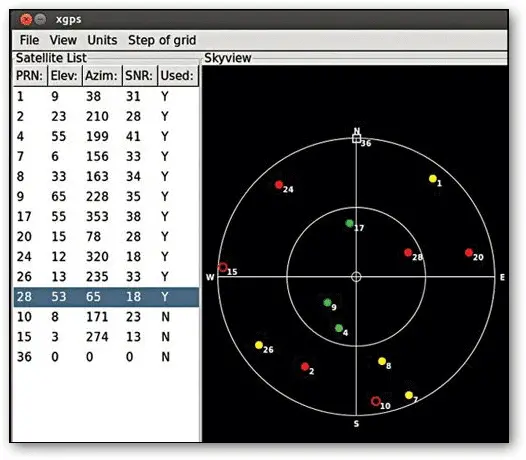Click elevation value 65 for PRN 9

58,197
